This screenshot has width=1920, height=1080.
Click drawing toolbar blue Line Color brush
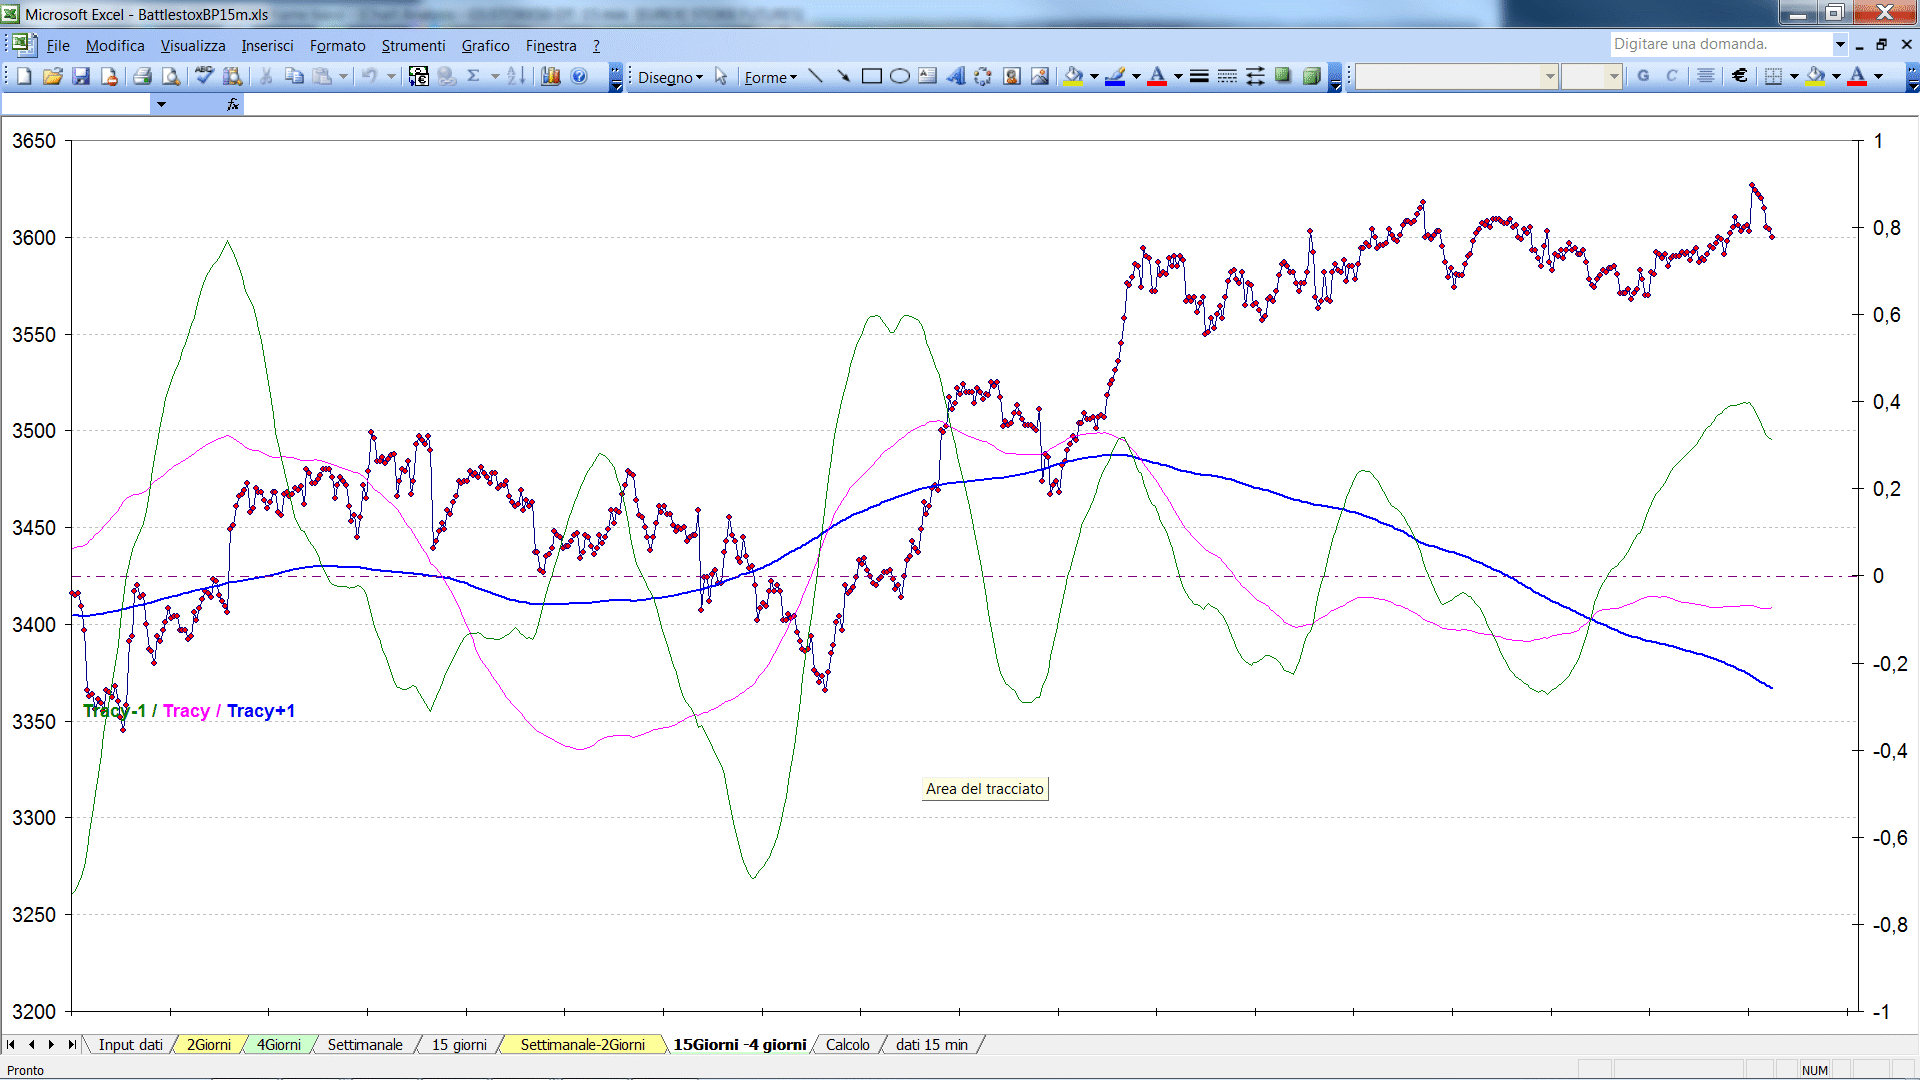tap(1115, 76)
